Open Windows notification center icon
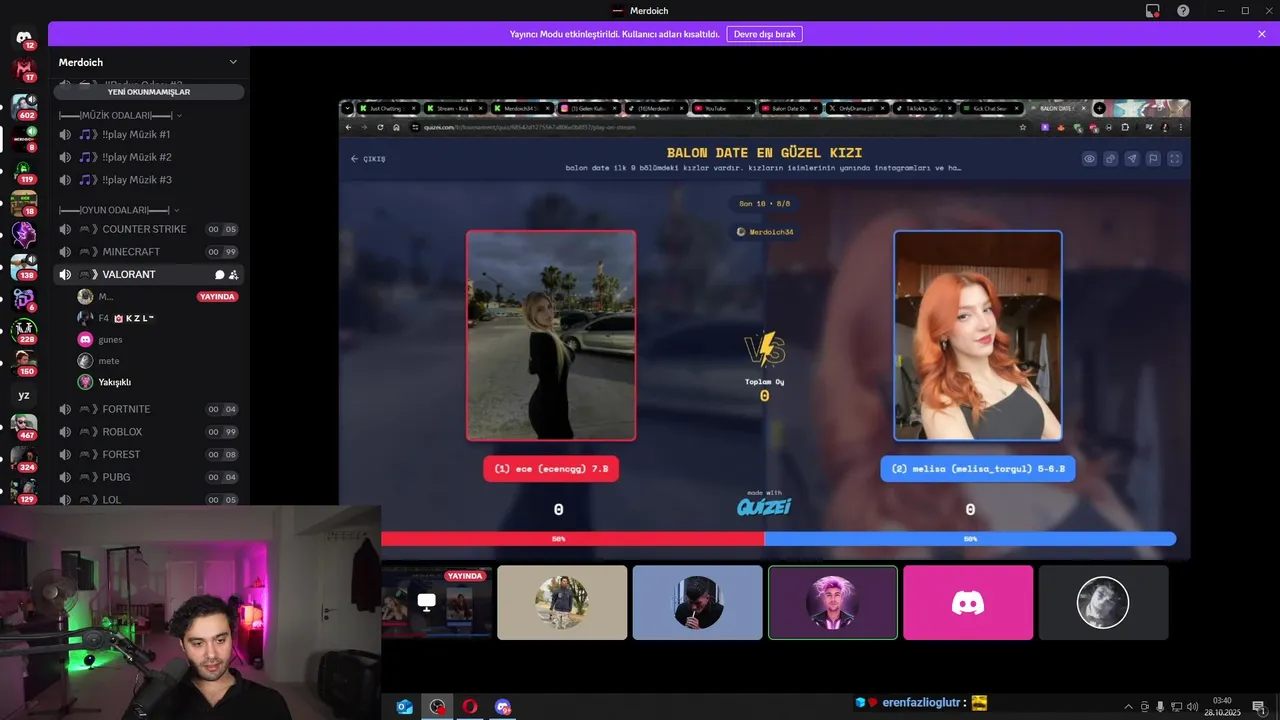Viewport: 1280px width, 720px height. tap(1258, 707)
